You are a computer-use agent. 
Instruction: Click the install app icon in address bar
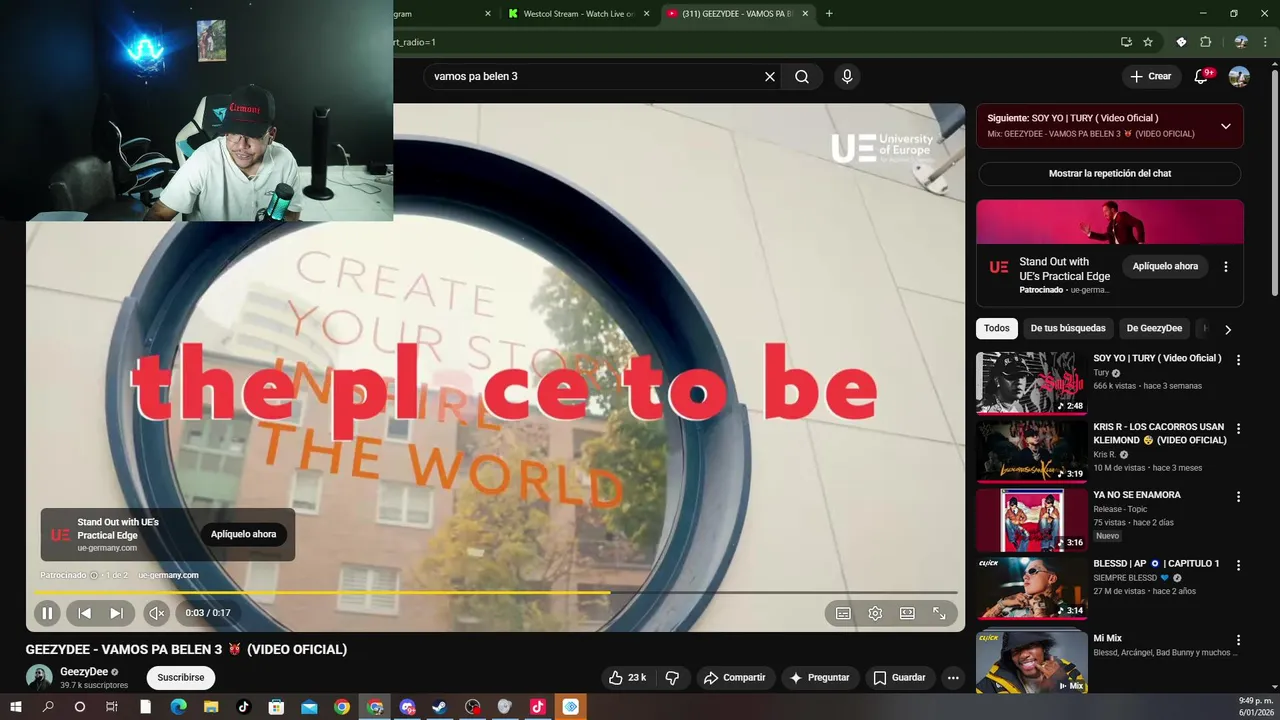1126,42
